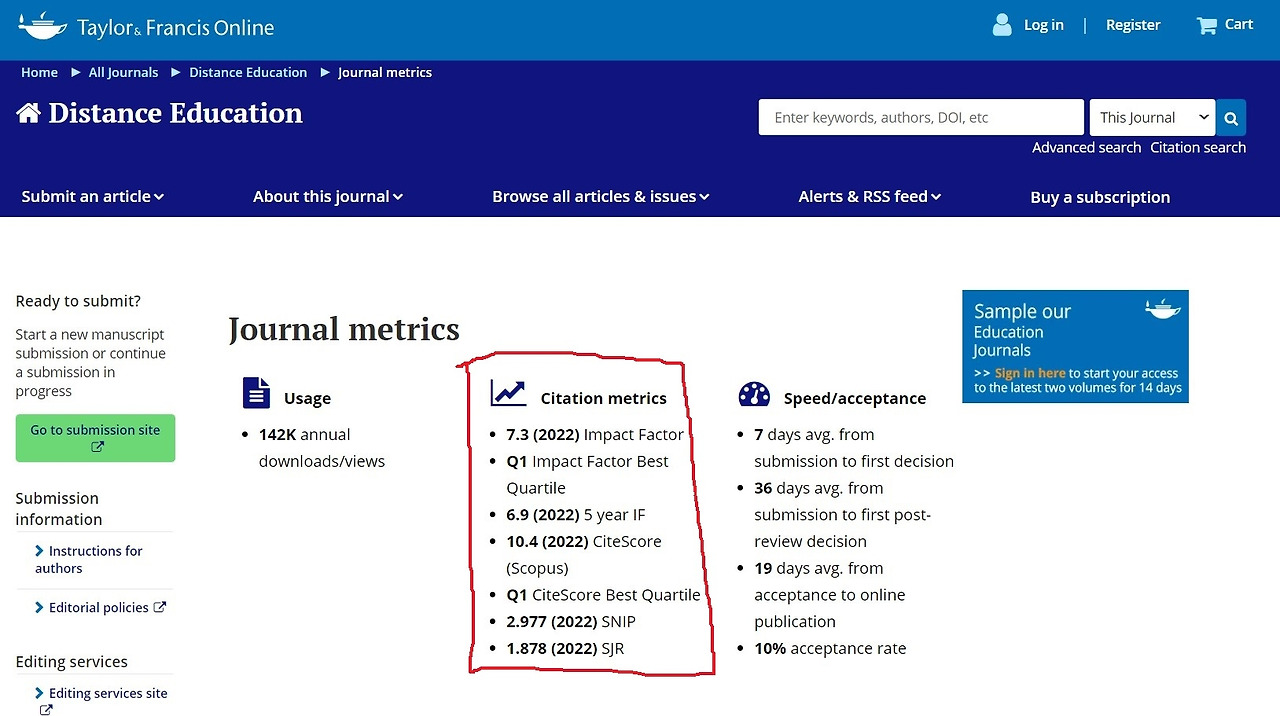Click the Journal metrics breadcrumb
Image resolution: width=1280 pixels, height=716 pixels.
pos(385,72)
